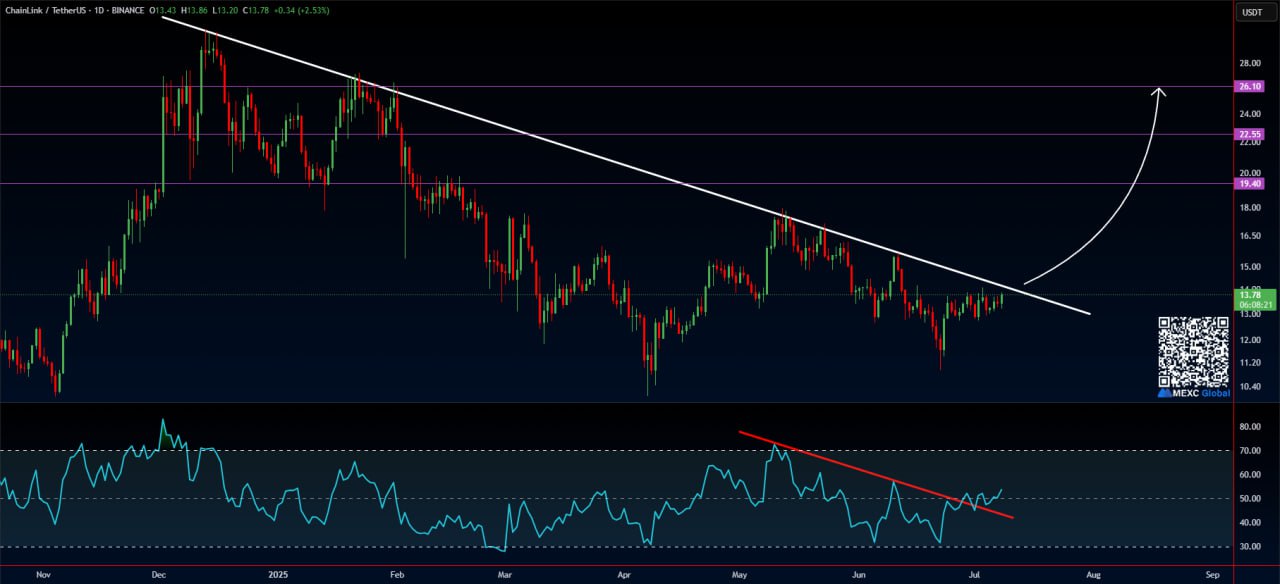Click the Dec label on time axis
Viewport: 1280px width, 584px height.
[x=158, y=575]
